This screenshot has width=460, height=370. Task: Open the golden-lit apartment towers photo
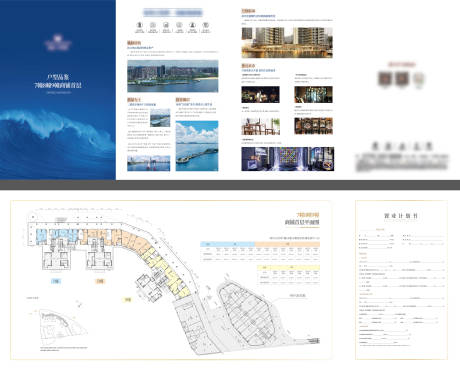point(287,43)
